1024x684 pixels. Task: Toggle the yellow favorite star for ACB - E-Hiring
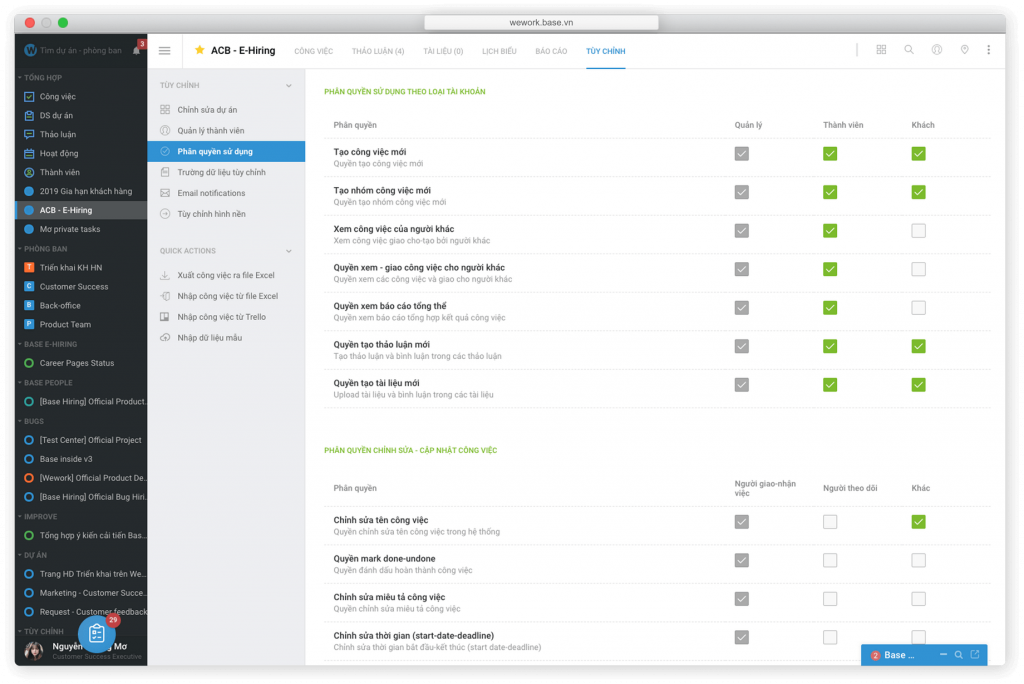tap(199, 50)
